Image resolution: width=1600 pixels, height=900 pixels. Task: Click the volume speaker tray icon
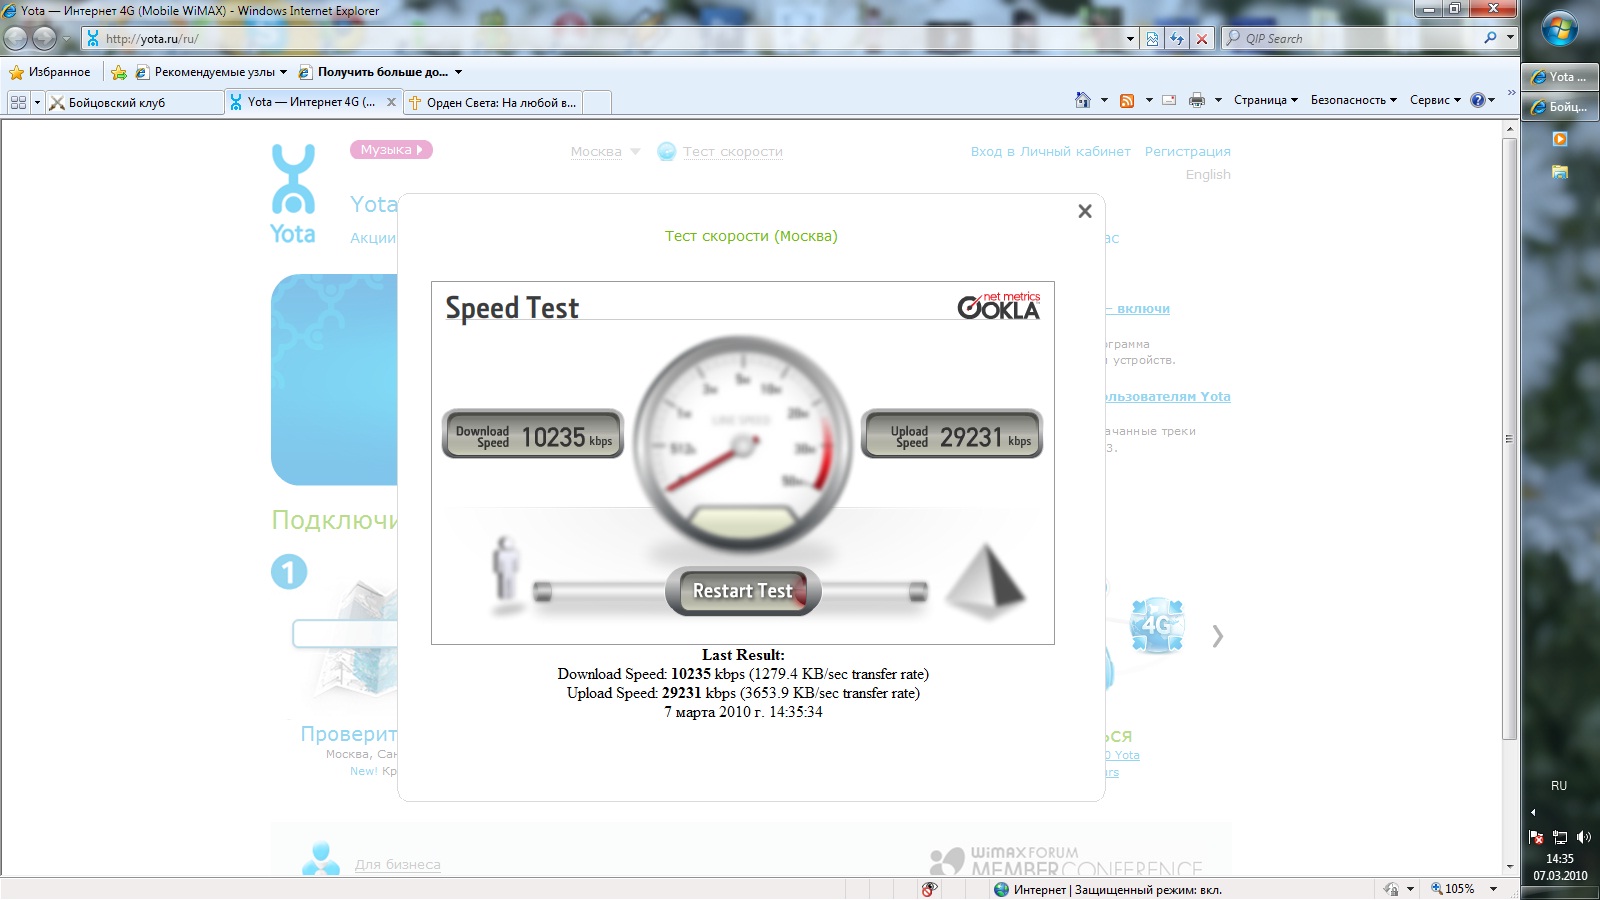[x=1583, y=837]
